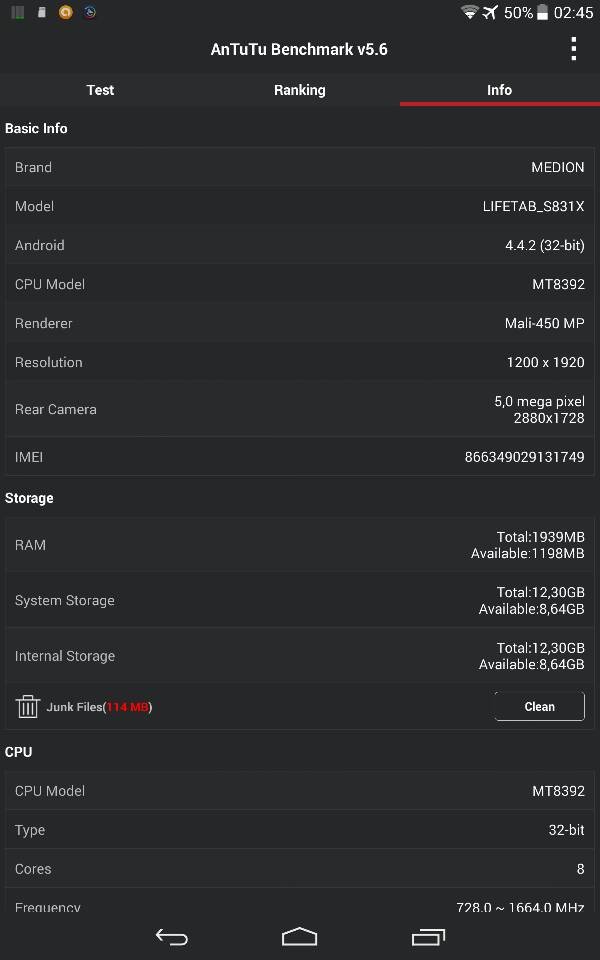Switch to the Ranking tab

[300, 90]
